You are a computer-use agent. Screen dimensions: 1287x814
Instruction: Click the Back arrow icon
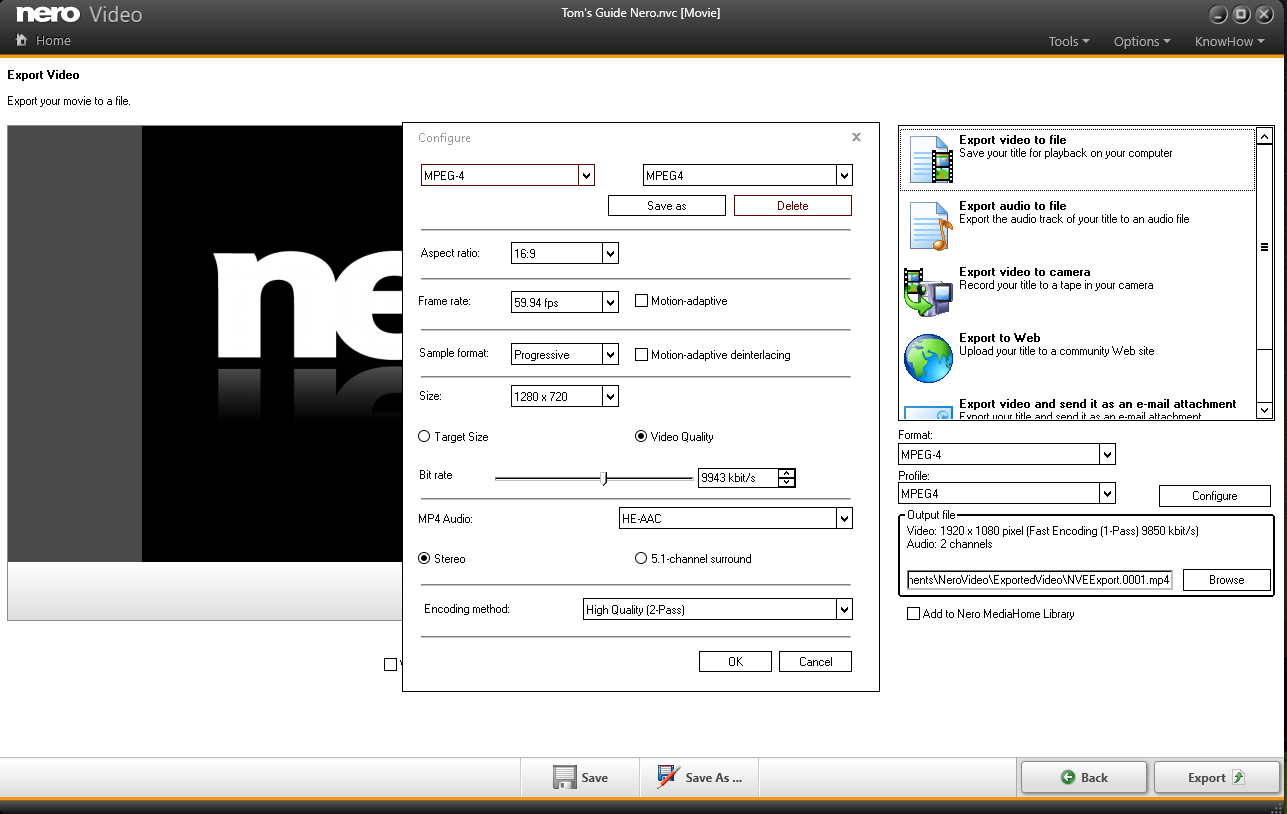(x=1068, y=777)
